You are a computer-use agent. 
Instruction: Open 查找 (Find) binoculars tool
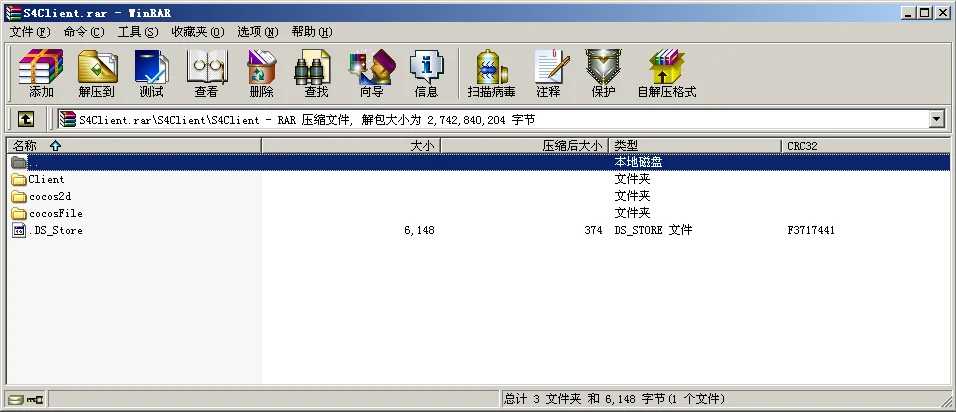click(316, 74)
